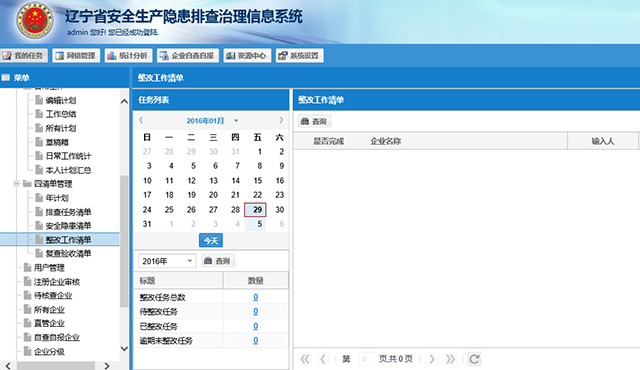The height and width of the screenshot is (370, 640).
Task: Select 网格管理 menu item
Action: (76, 55)
